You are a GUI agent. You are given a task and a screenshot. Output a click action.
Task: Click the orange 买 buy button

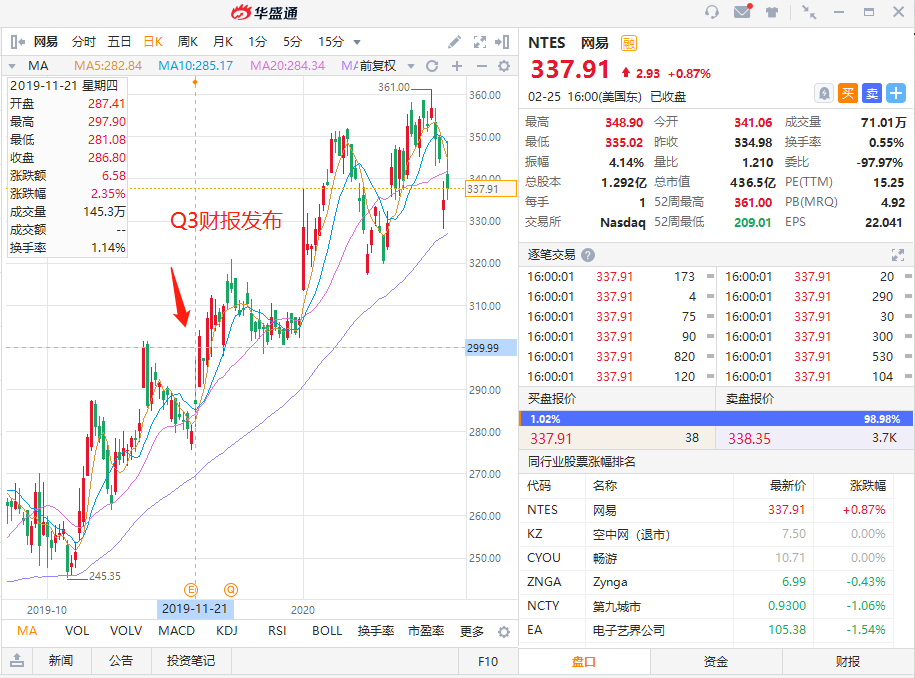[x=848, y=93]
